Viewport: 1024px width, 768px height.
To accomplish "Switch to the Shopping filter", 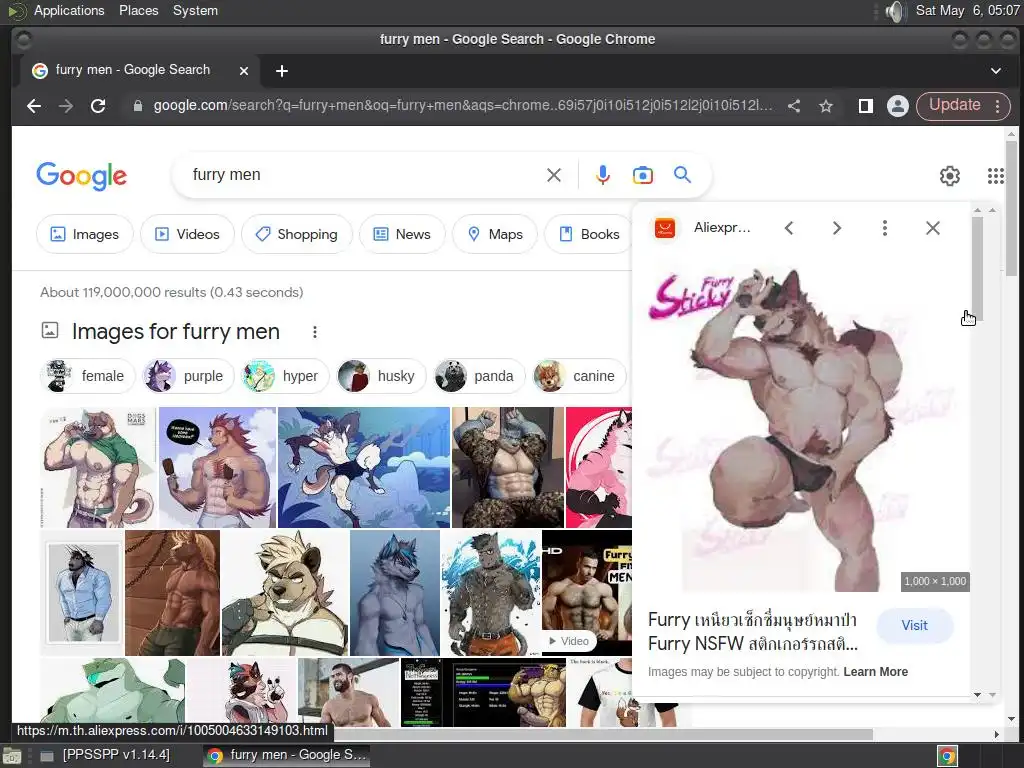I will point(297,234).
